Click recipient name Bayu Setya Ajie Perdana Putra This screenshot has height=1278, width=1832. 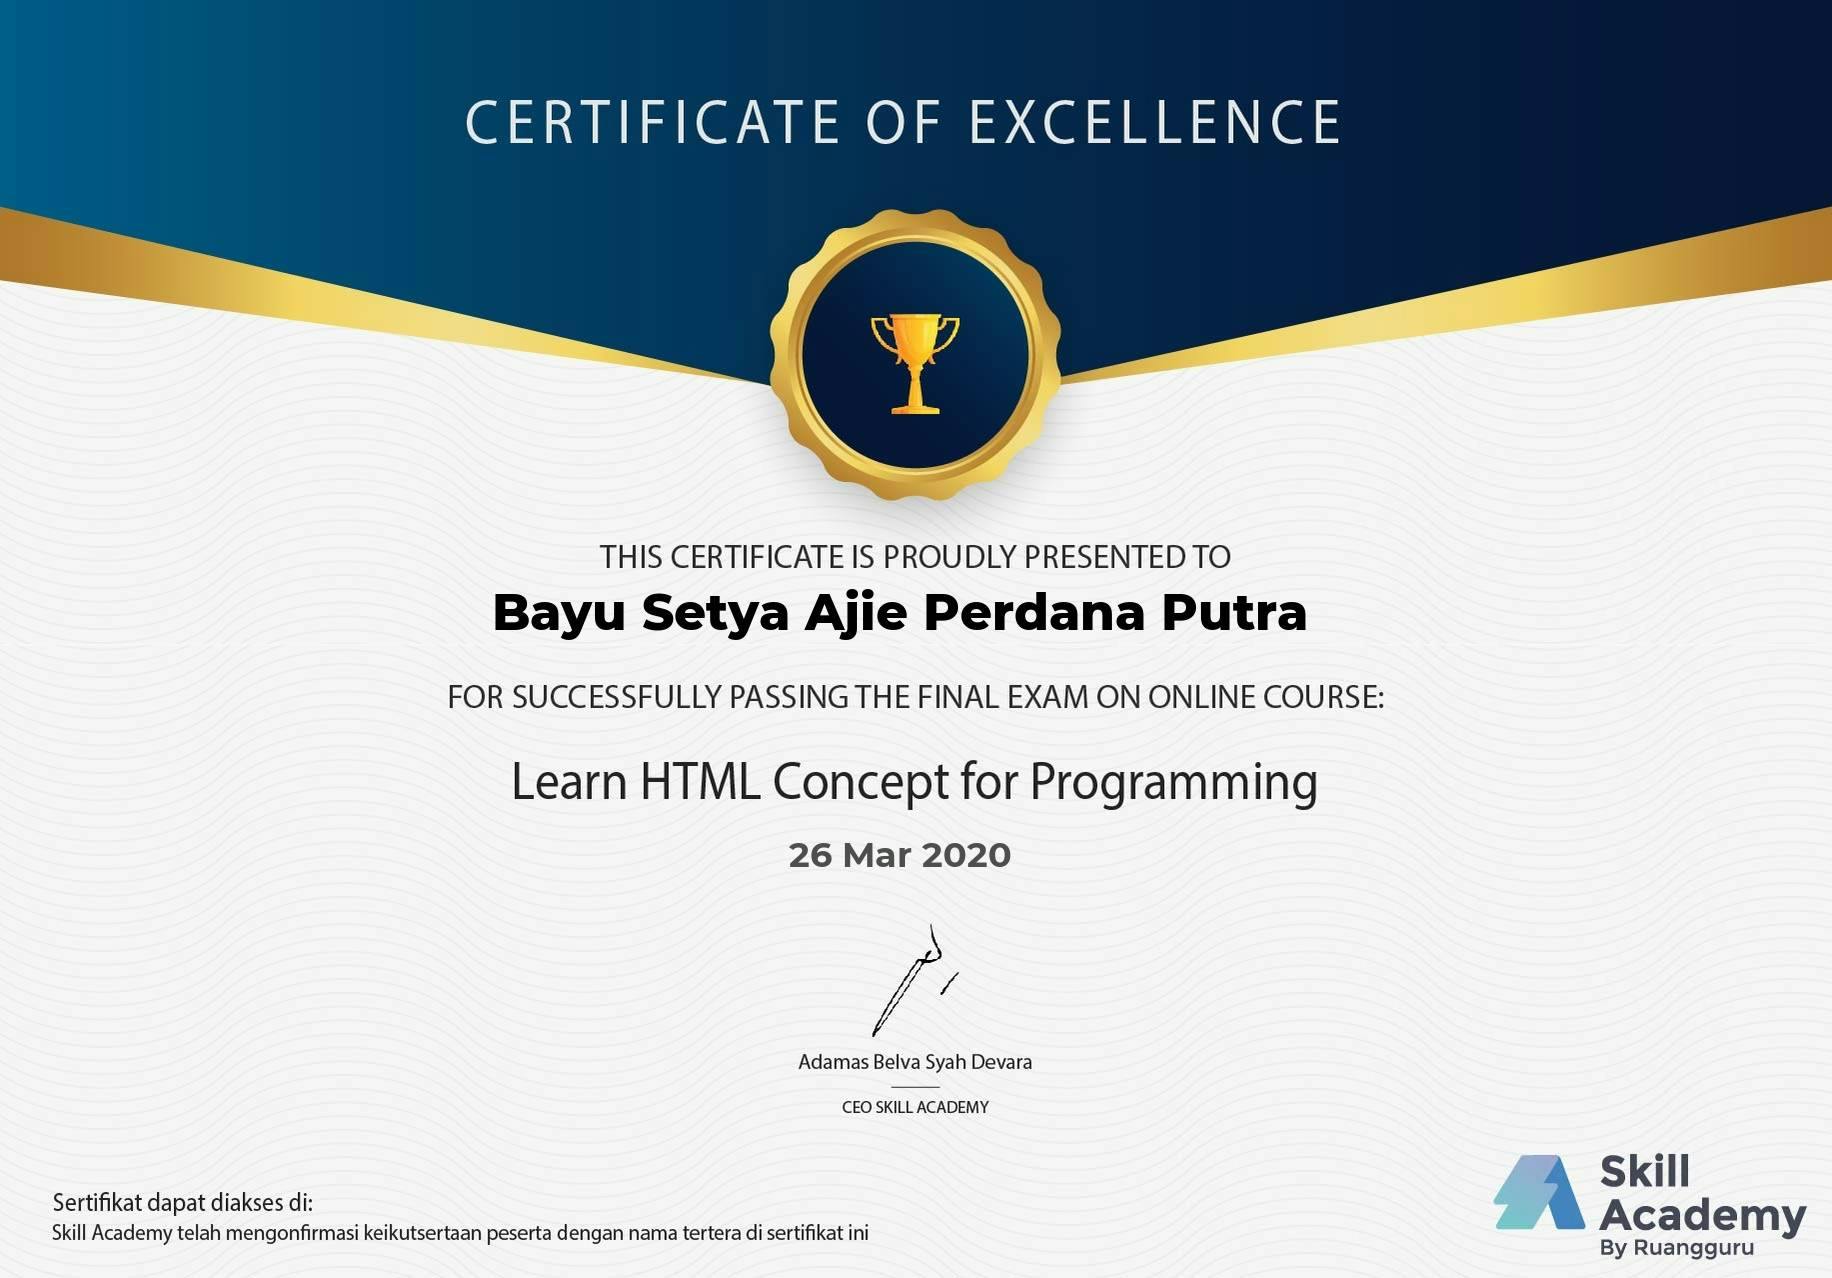(x=900, y=613)
